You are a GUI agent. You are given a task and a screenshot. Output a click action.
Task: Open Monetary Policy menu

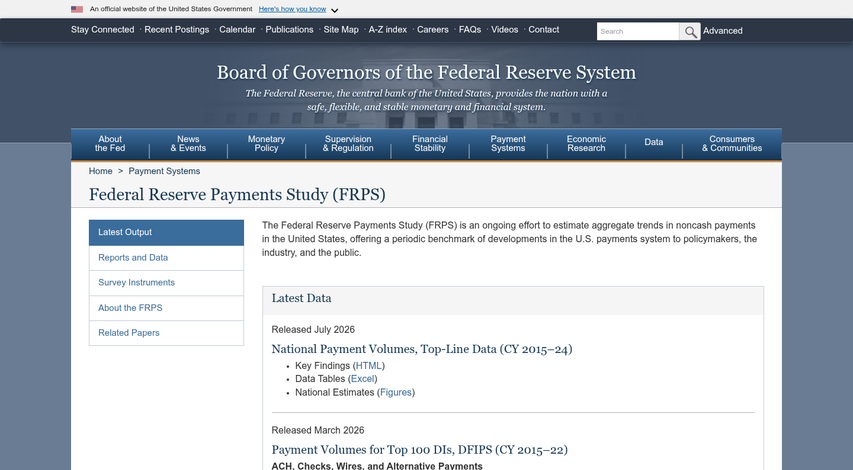[267, 144]
